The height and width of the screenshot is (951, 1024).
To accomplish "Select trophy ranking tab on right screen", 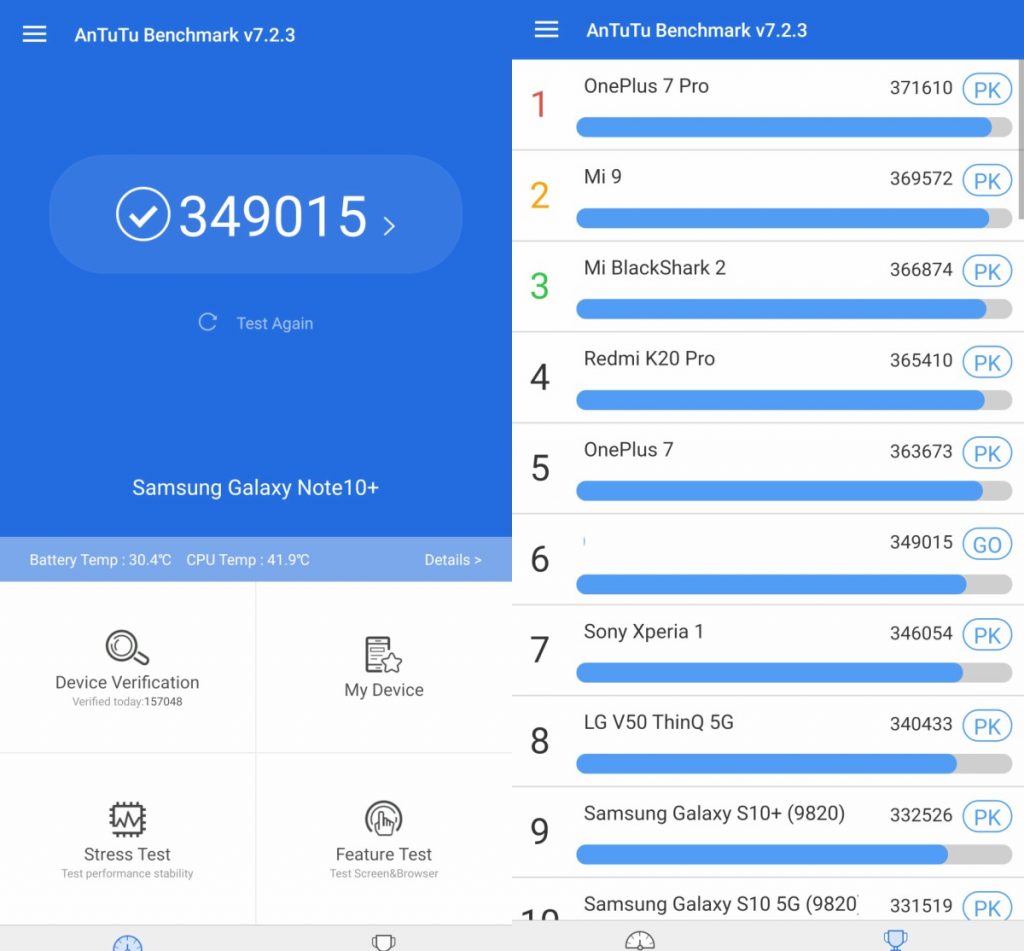I will 895,940.
